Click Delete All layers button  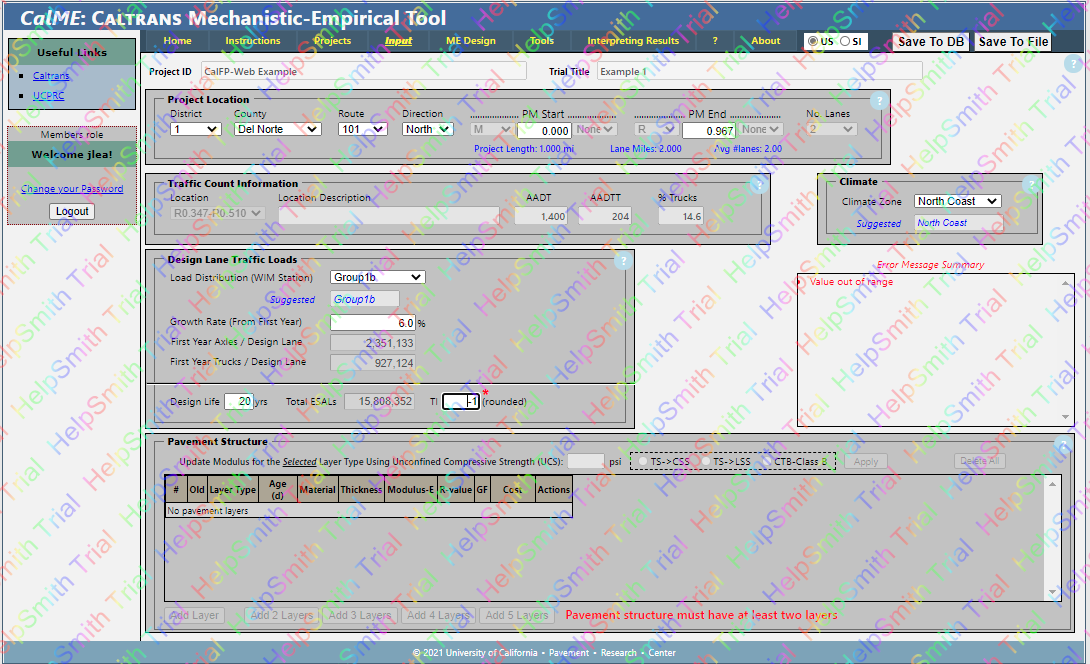979,461
